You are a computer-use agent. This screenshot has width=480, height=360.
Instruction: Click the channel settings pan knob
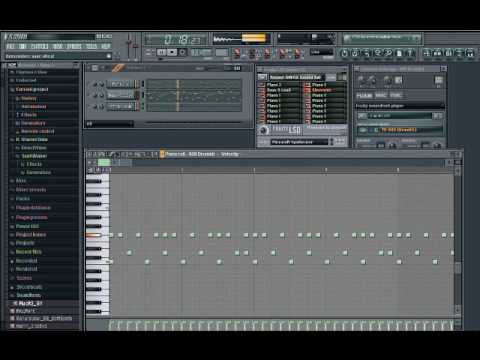point(361,80)
